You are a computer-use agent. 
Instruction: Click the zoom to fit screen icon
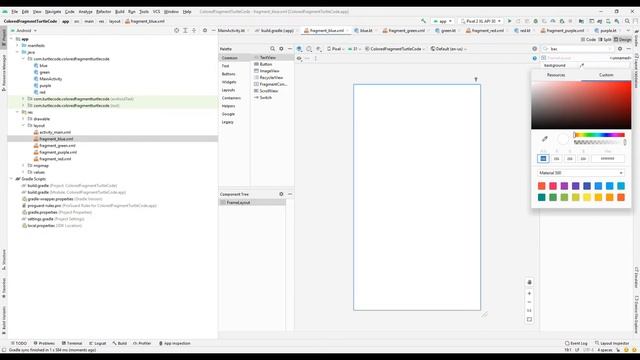click(x=529, y=320)
